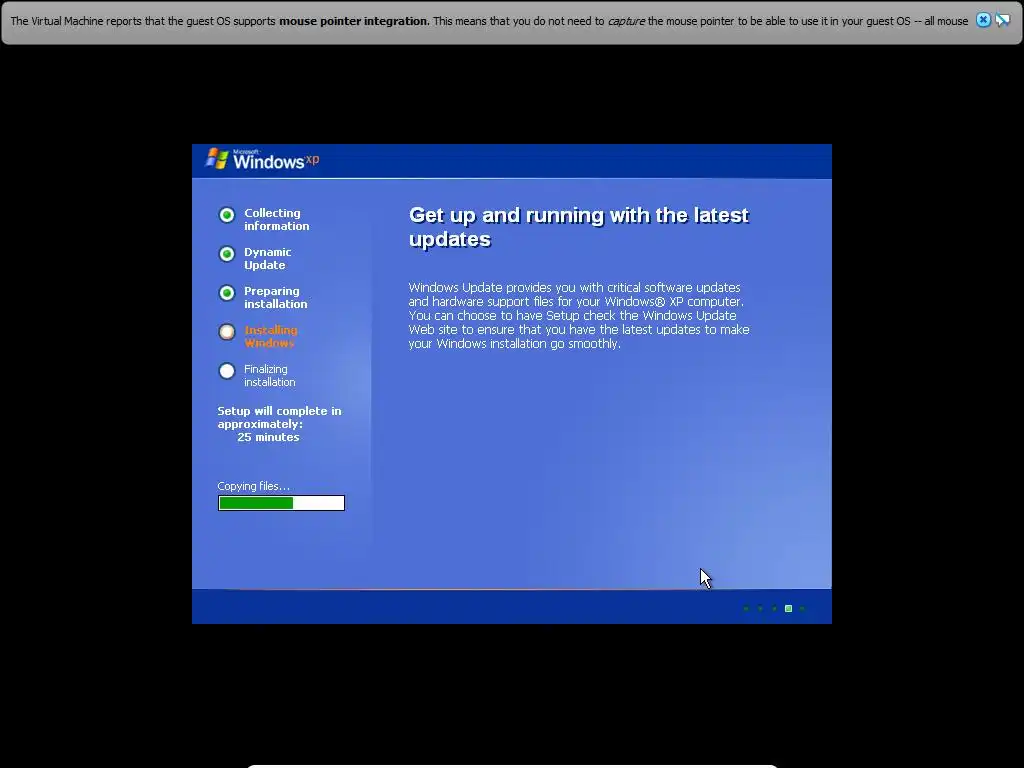1024x768 pixels.
Task: Dismiss the mouse pointer integration notification
Action: click(983, 20)
